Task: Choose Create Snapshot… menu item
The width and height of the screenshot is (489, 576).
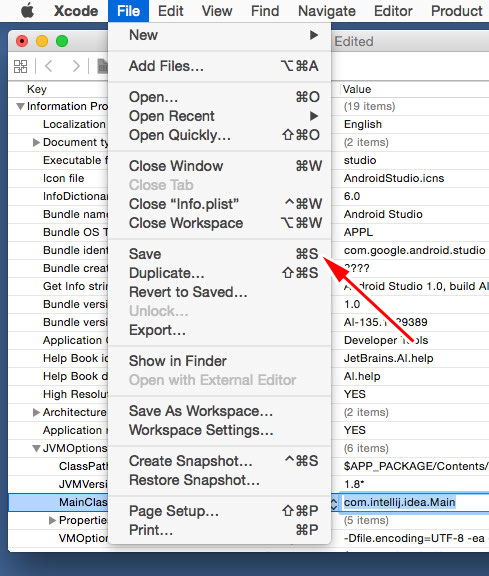Action: pos(220,461)
